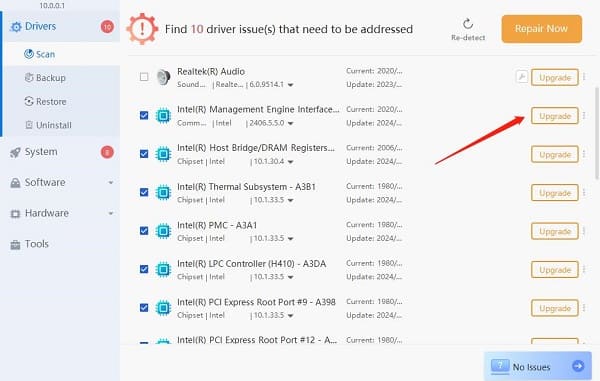Click the Hardware chip icon

pyautogui.click(x=15, y=213)
